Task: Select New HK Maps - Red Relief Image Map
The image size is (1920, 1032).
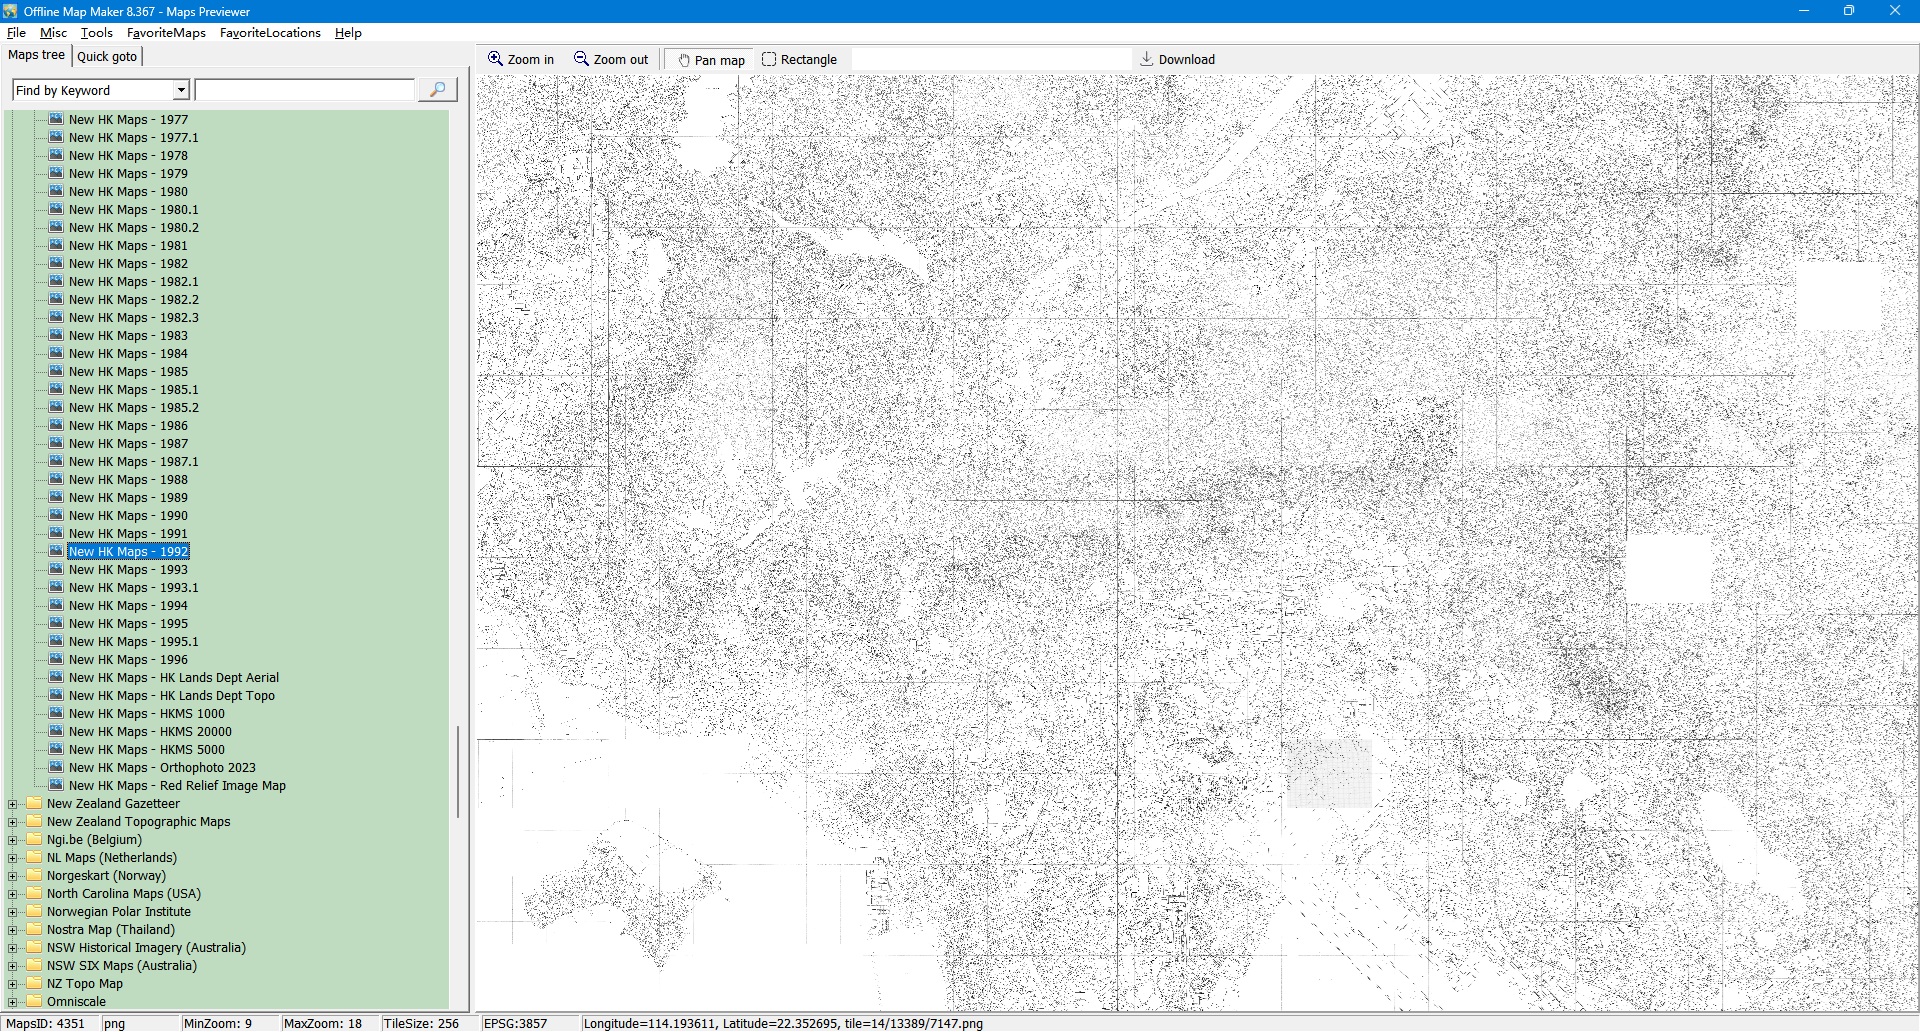Action: click(x=177, y=785)
